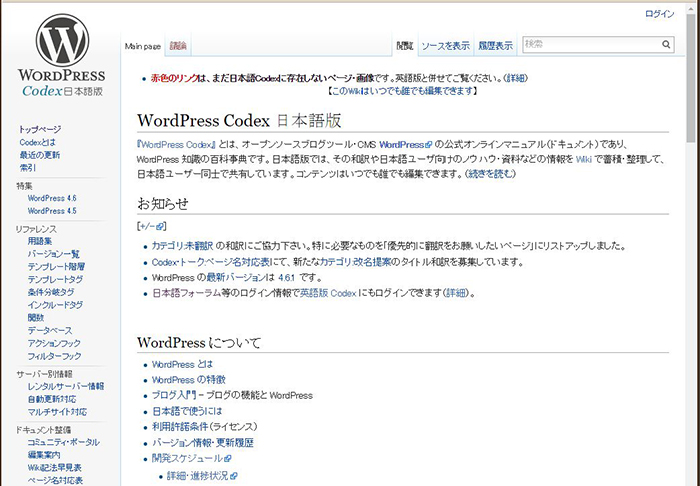Open the ソースを表示 tab
The height and width of the screenshot is (486, 700).
pyautogui.click(x=446, y=46)
